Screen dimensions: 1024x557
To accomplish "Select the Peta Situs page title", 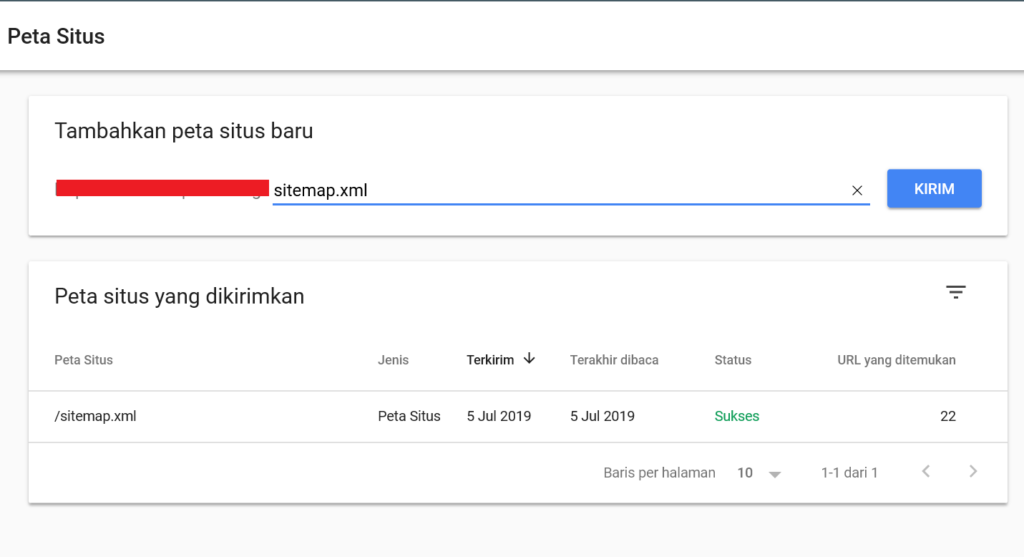I will point(56,37).
